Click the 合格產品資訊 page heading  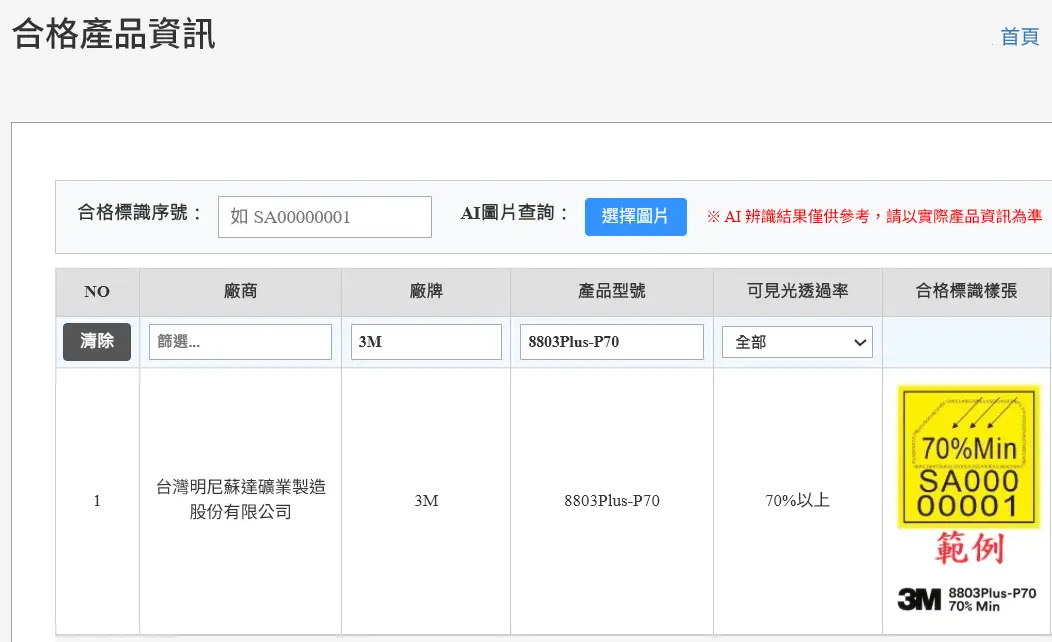(x=114, y=34)
